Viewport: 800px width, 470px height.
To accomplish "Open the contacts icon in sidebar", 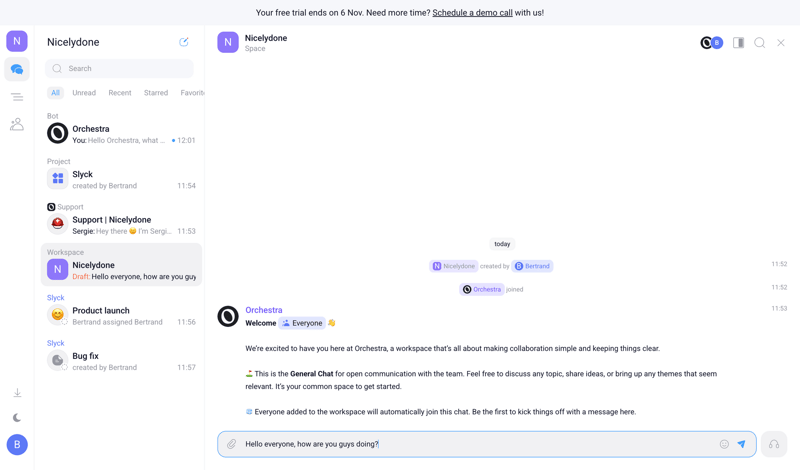I will 17,124.
